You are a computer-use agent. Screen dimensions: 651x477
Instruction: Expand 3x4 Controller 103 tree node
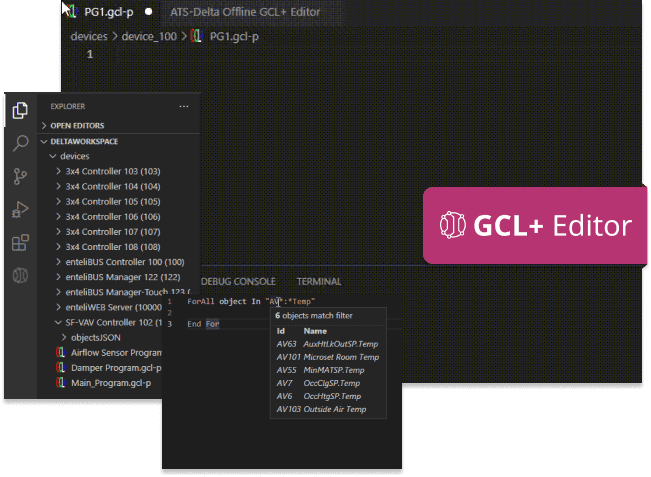click(112, 172)
